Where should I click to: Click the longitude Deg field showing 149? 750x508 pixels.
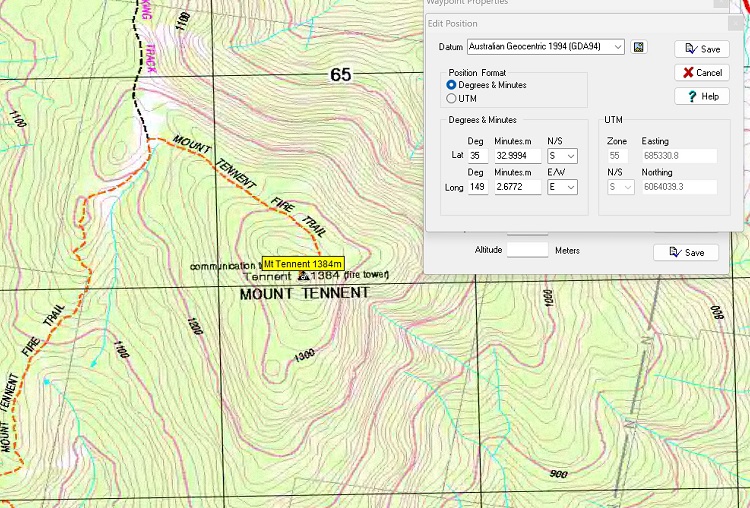[478, 187]
